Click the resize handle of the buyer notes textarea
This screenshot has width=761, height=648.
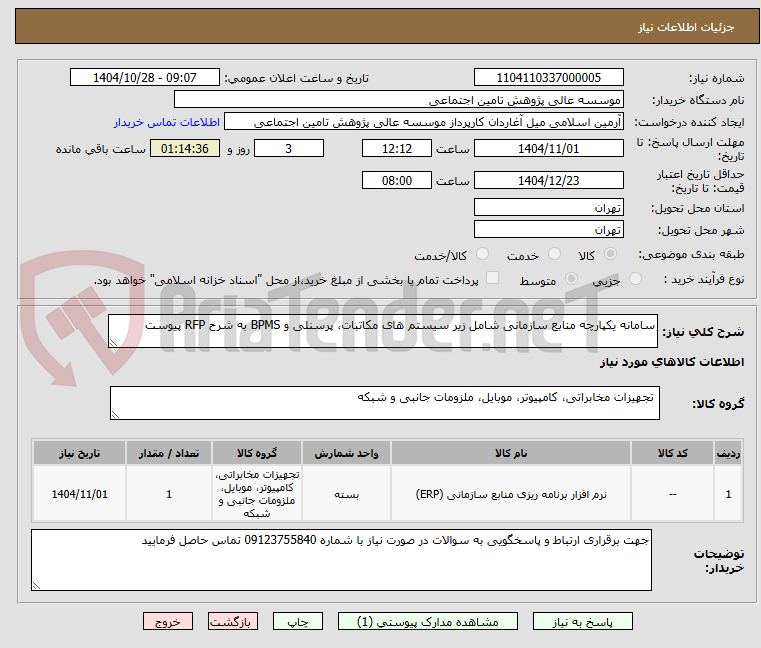pyautogui.click(x=36, y=586)
